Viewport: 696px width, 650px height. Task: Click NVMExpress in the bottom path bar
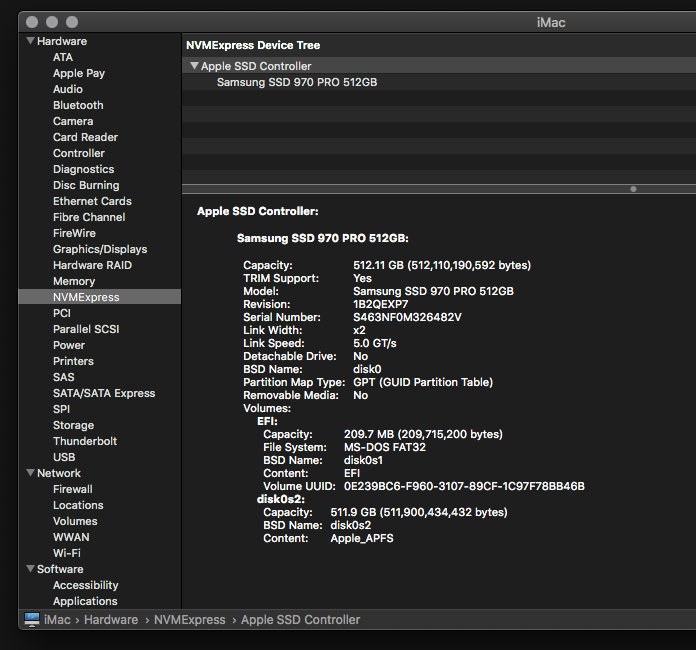[191, 620]
